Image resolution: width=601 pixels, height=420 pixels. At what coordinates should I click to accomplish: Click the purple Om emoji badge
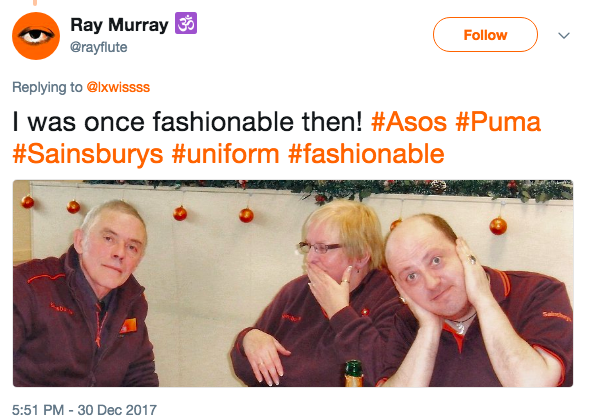tap(186, 23)
